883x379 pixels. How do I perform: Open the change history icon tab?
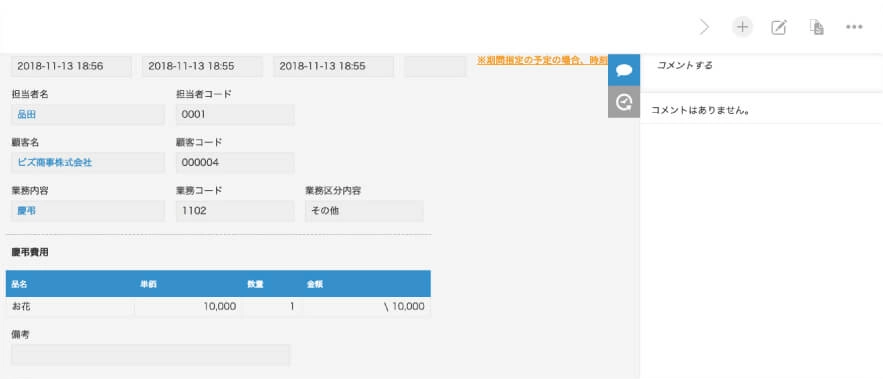tap(624, 102)
